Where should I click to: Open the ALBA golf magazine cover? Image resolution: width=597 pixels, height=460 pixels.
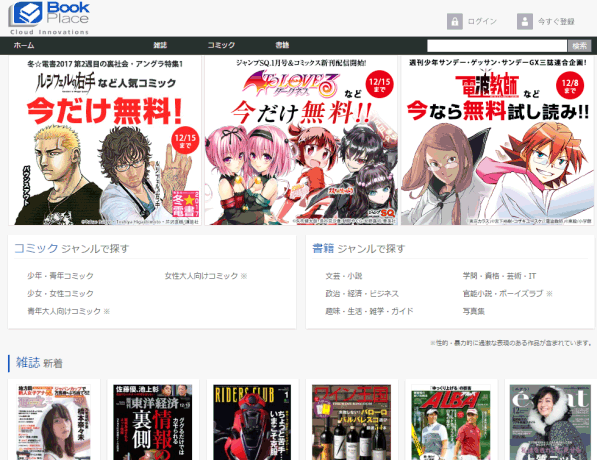point(451,422)
